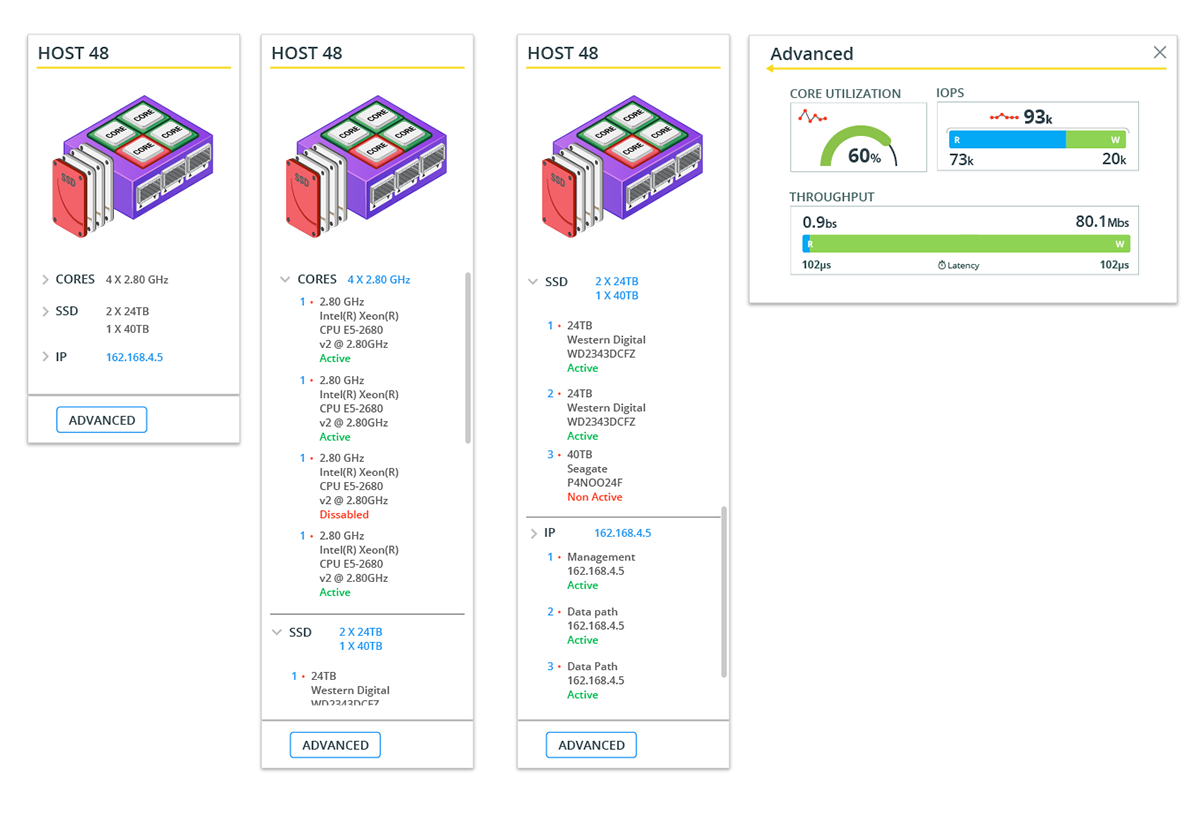Image resolution: width=1200 pixels, height=815 pixels.
Task: Click the dotted sparkline beside the 93k IOPS value
Action: (1005, 115)
